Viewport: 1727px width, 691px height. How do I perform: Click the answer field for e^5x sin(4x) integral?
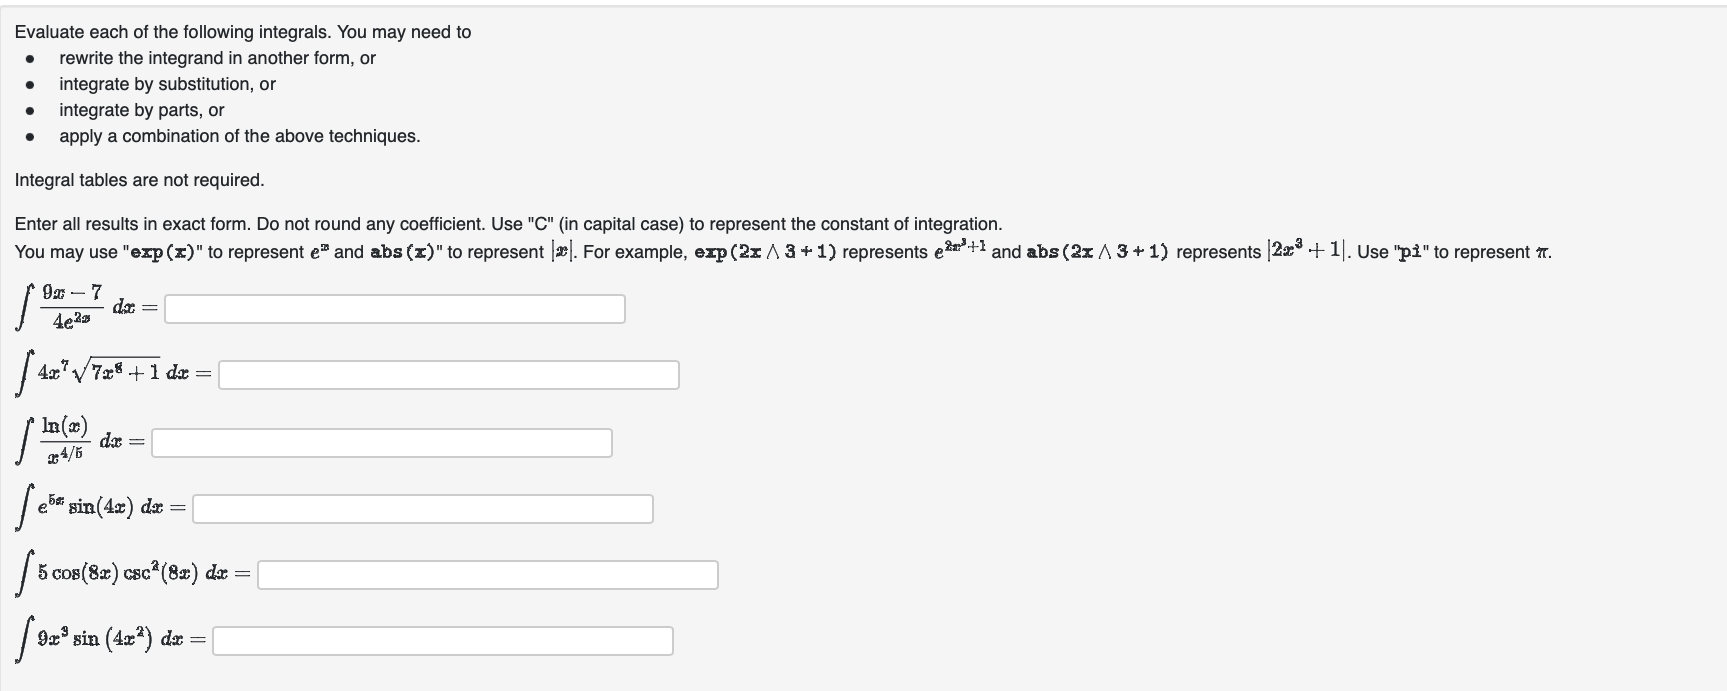[x=422, y=508]
